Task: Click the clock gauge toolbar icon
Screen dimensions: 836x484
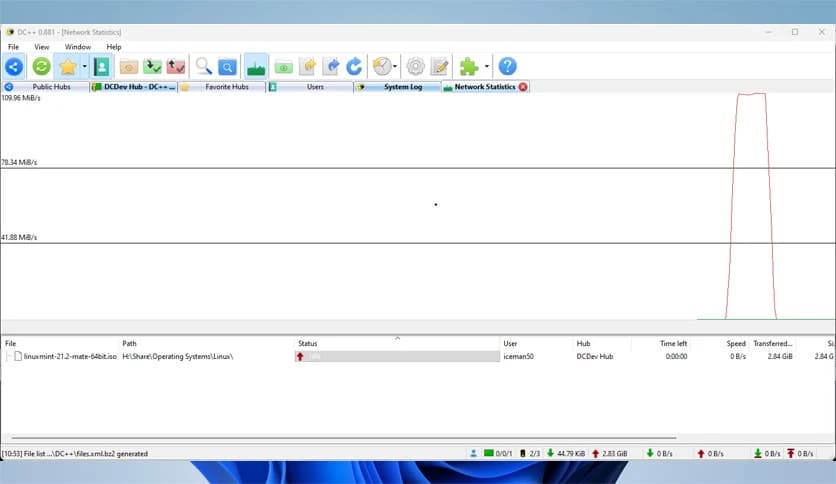Action: [382, 67]
